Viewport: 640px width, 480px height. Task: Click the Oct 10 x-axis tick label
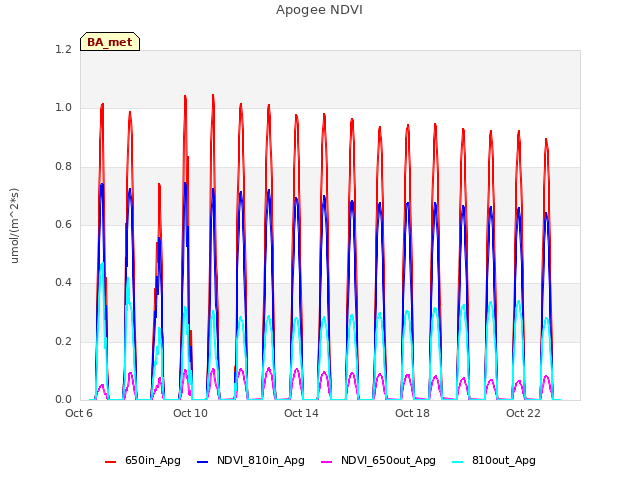click(x=190, y=413)
